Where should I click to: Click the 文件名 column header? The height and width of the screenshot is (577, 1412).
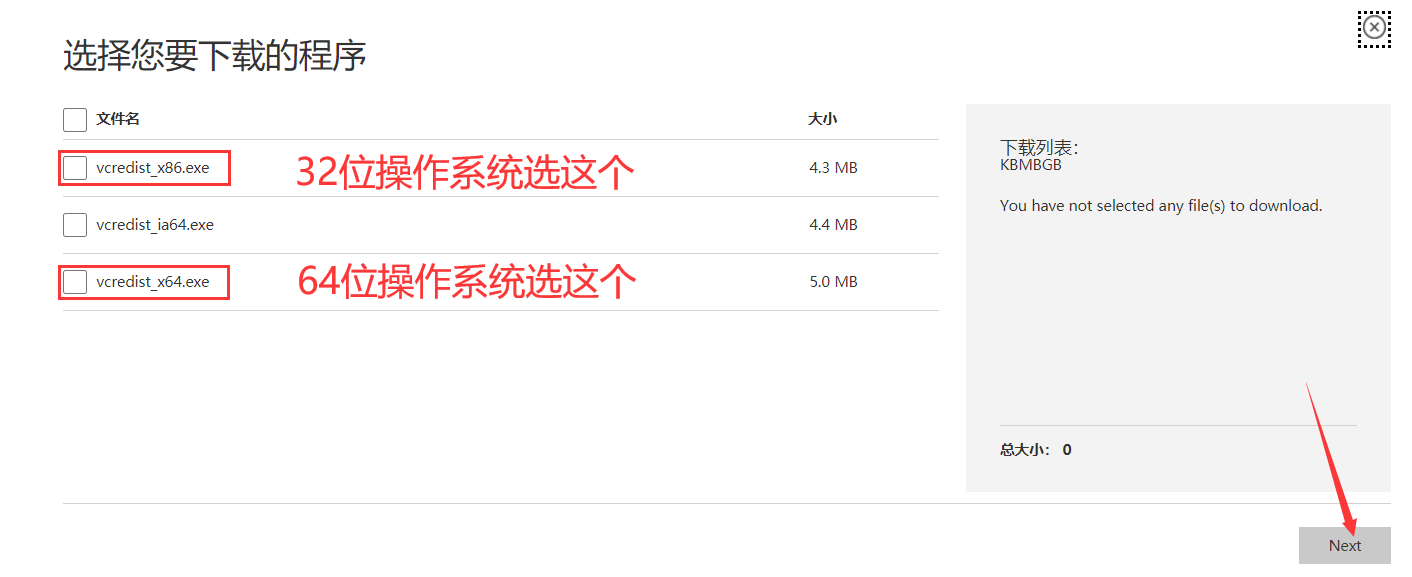point(118,119)
